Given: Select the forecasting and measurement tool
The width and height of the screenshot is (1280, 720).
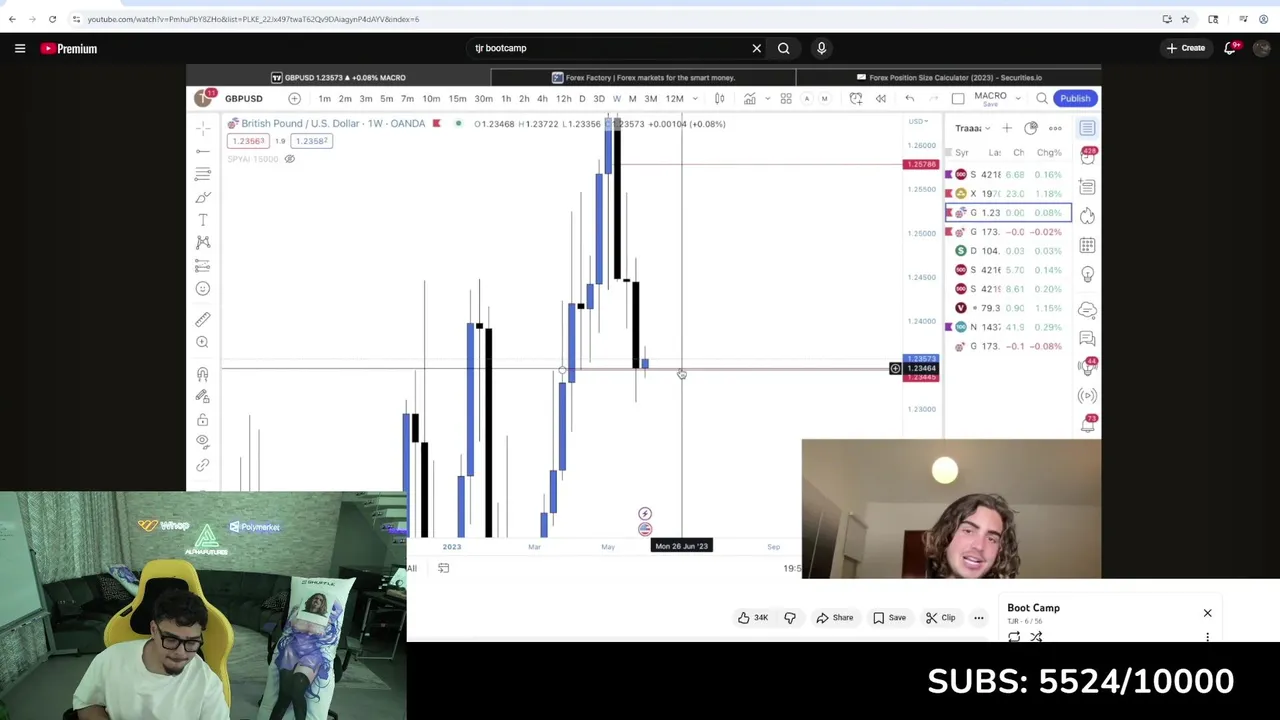Looking at the screenshot, I should point(203,265).
